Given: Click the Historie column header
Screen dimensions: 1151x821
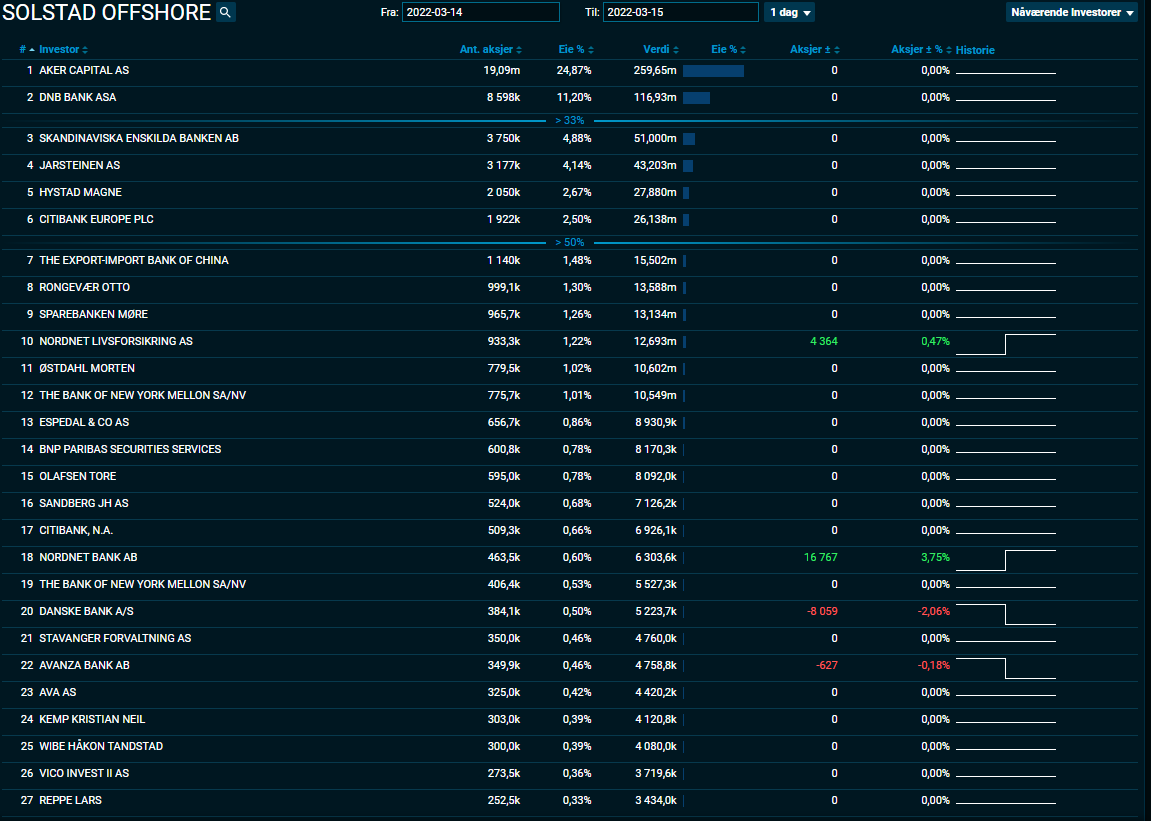Looking at the screenshot, I should (975, 50).
